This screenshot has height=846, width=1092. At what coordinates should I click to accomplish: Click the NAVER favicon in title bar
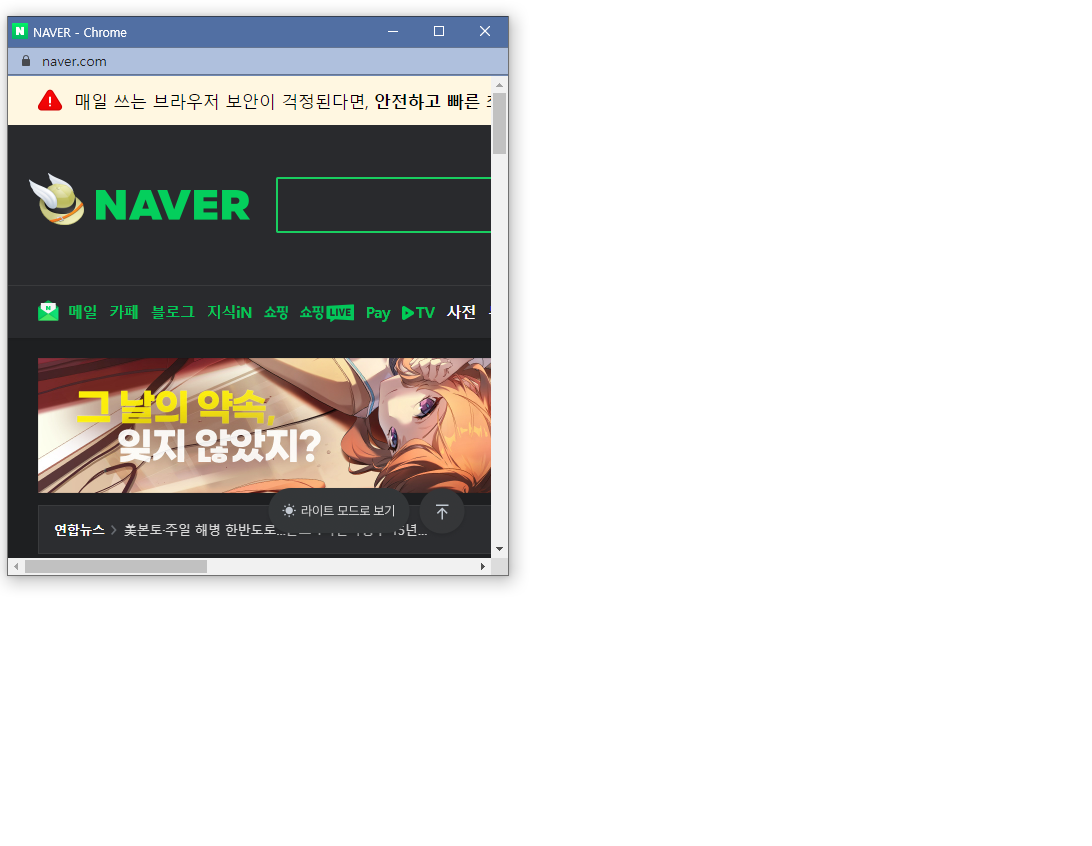coord(20,31)
